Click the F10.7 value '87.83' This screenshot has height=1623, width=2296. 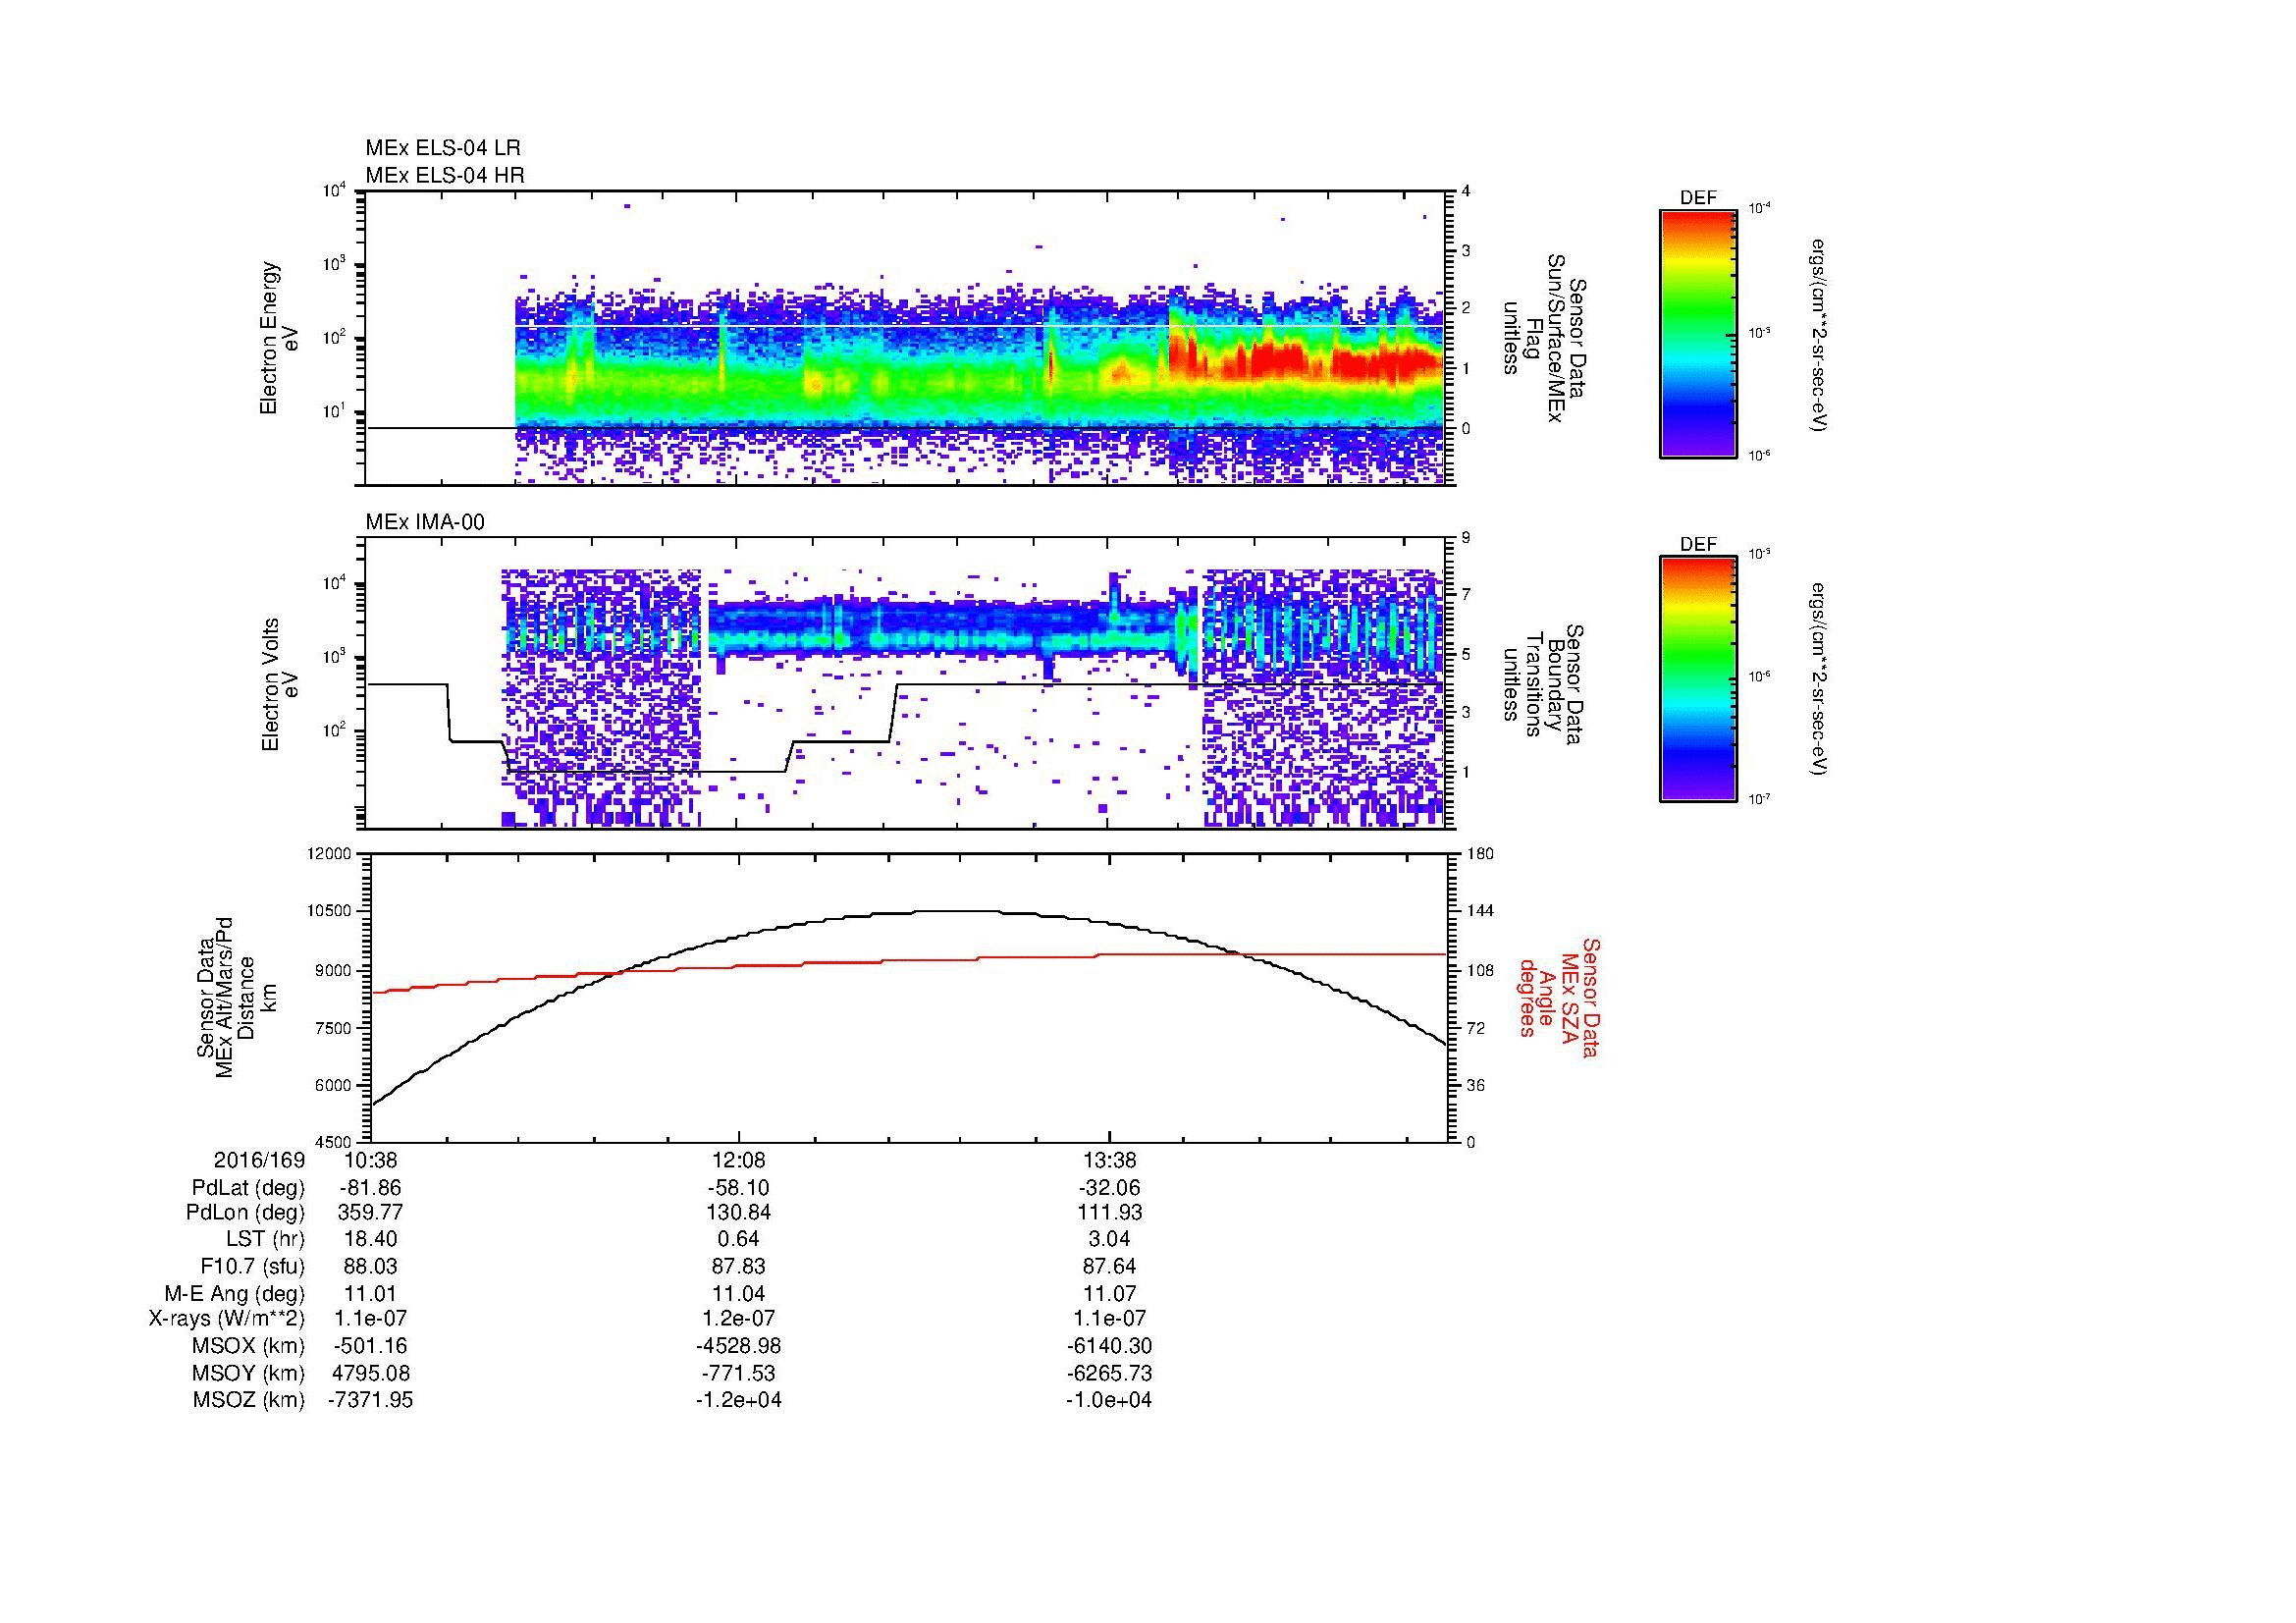click(x=739, y=1267)
